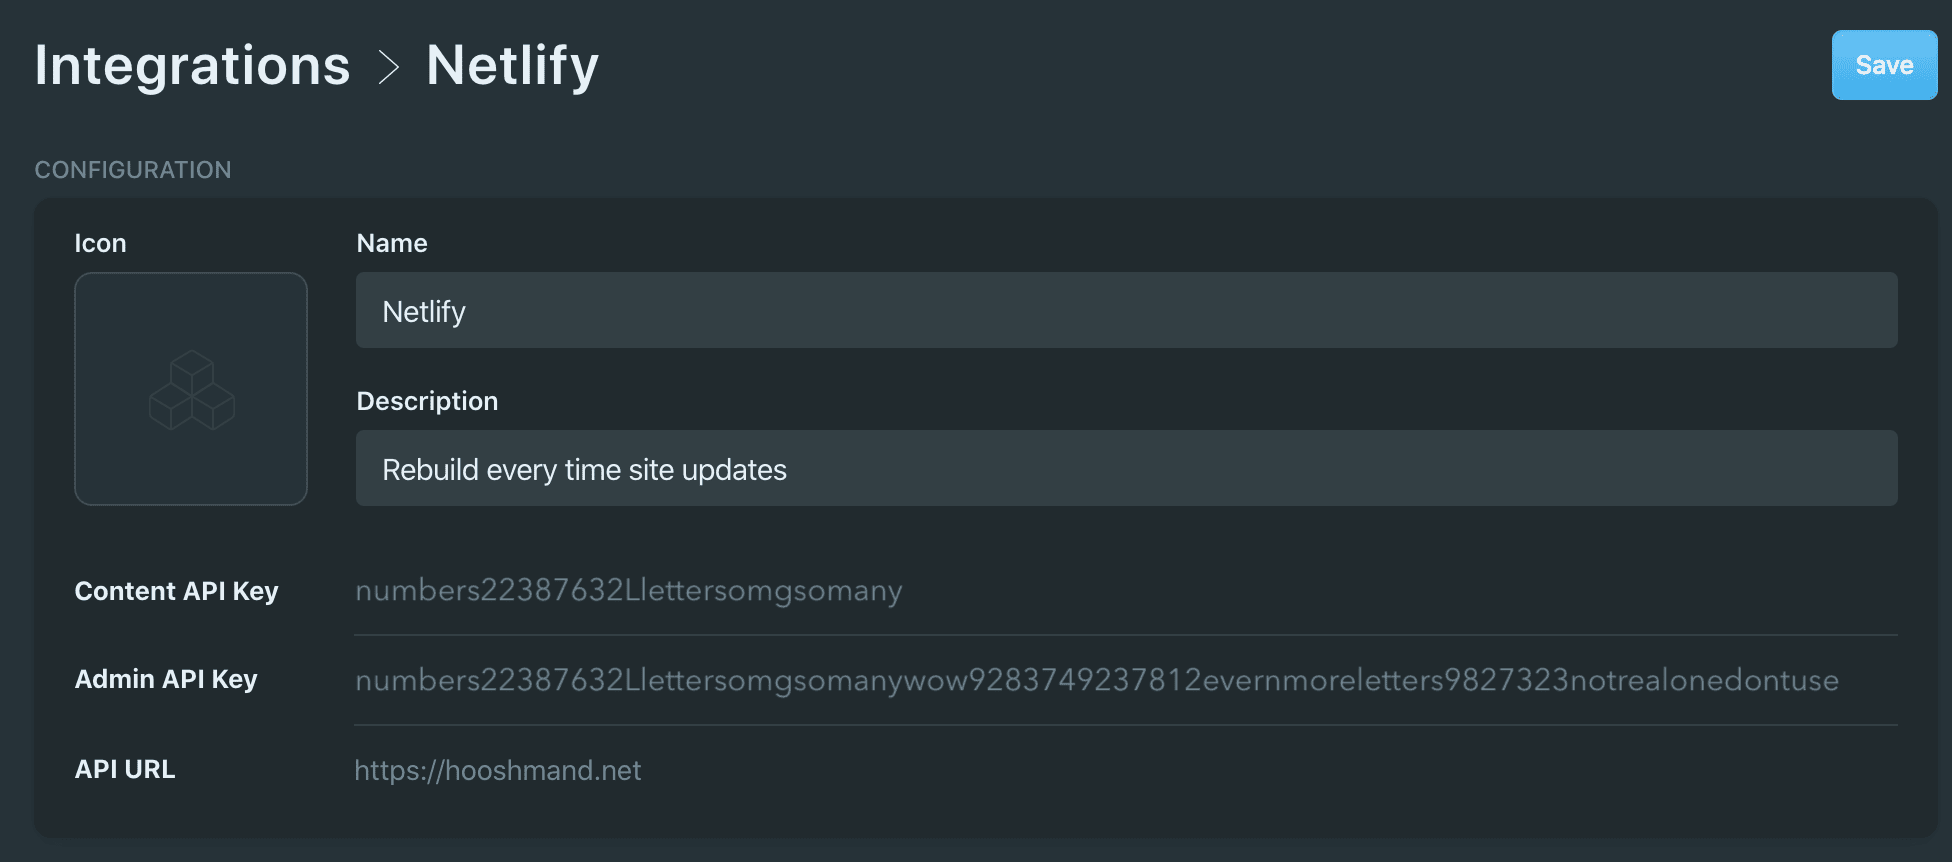Screen dimensions: 1952x862
Task: Click the Admin API Key label
Action: pos(166,679)
